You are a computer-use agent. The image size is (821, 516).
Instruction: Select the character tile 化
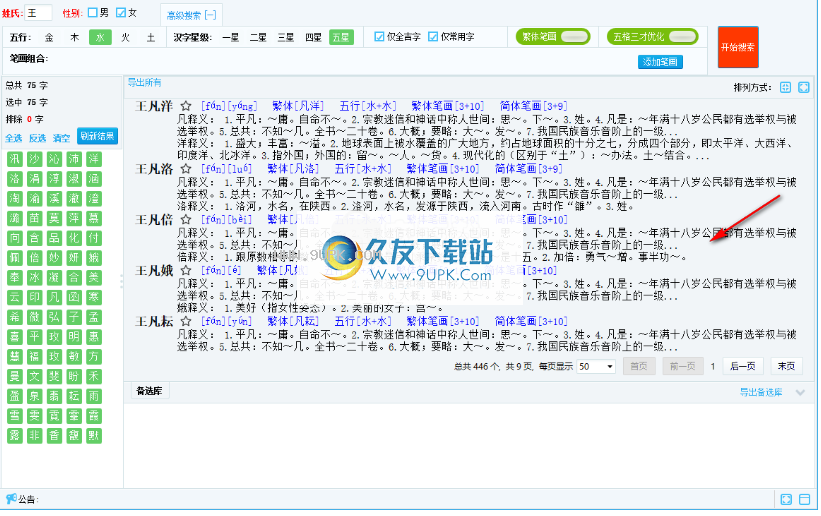click(74, 238)
